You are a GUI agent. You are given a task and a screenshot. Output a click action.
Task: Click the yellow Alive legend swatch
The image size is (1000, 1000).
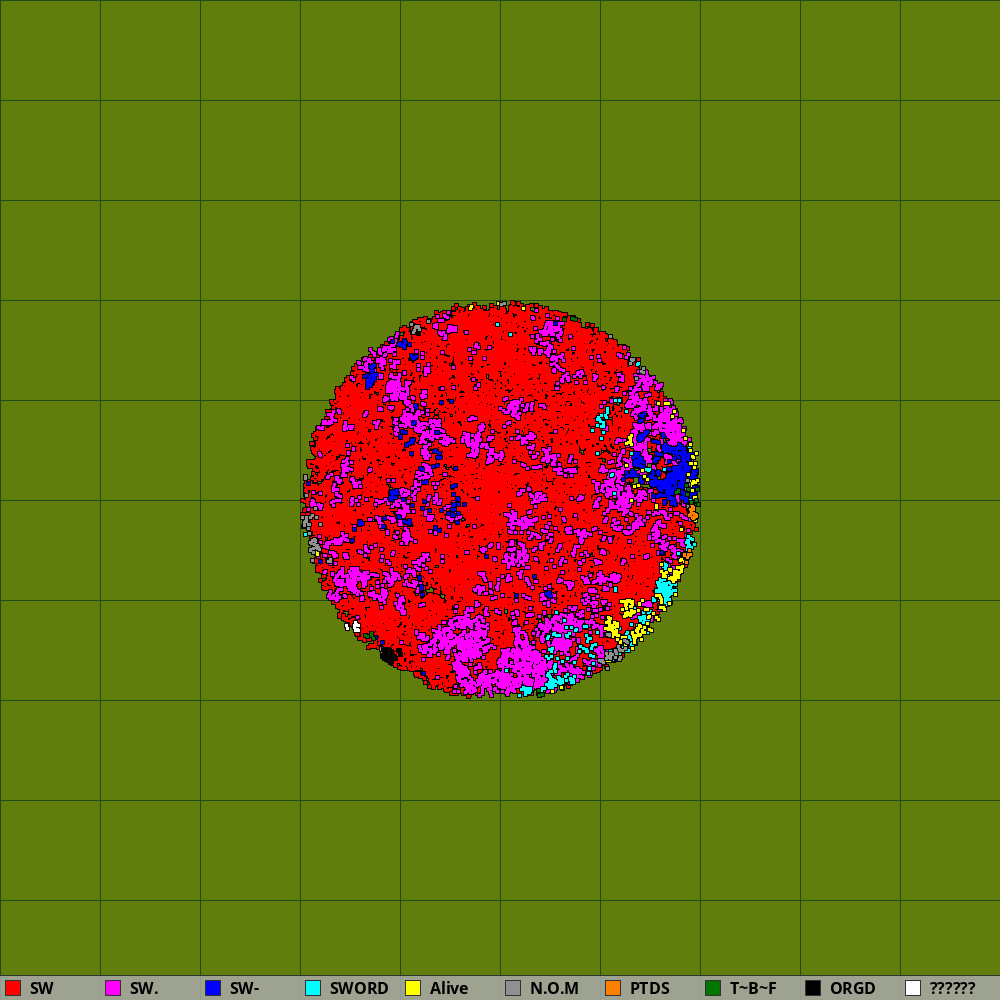tap(413, 988)
